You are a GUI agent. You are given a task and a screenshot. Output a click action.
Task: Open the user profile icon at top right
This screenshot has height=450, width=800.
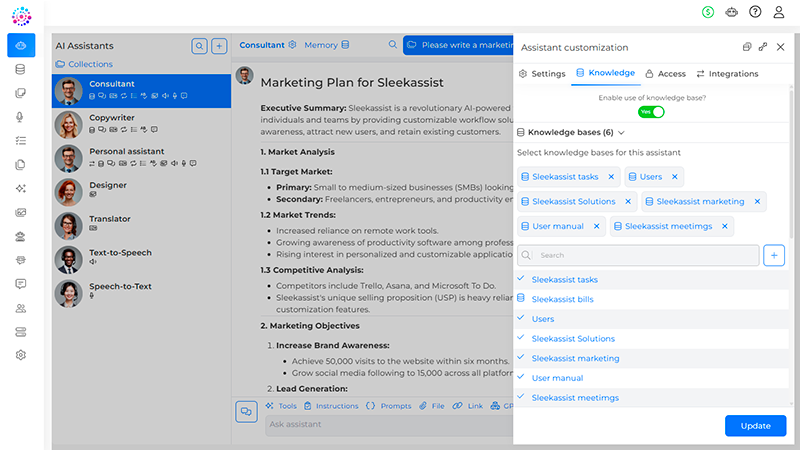[x=779, y=12]
